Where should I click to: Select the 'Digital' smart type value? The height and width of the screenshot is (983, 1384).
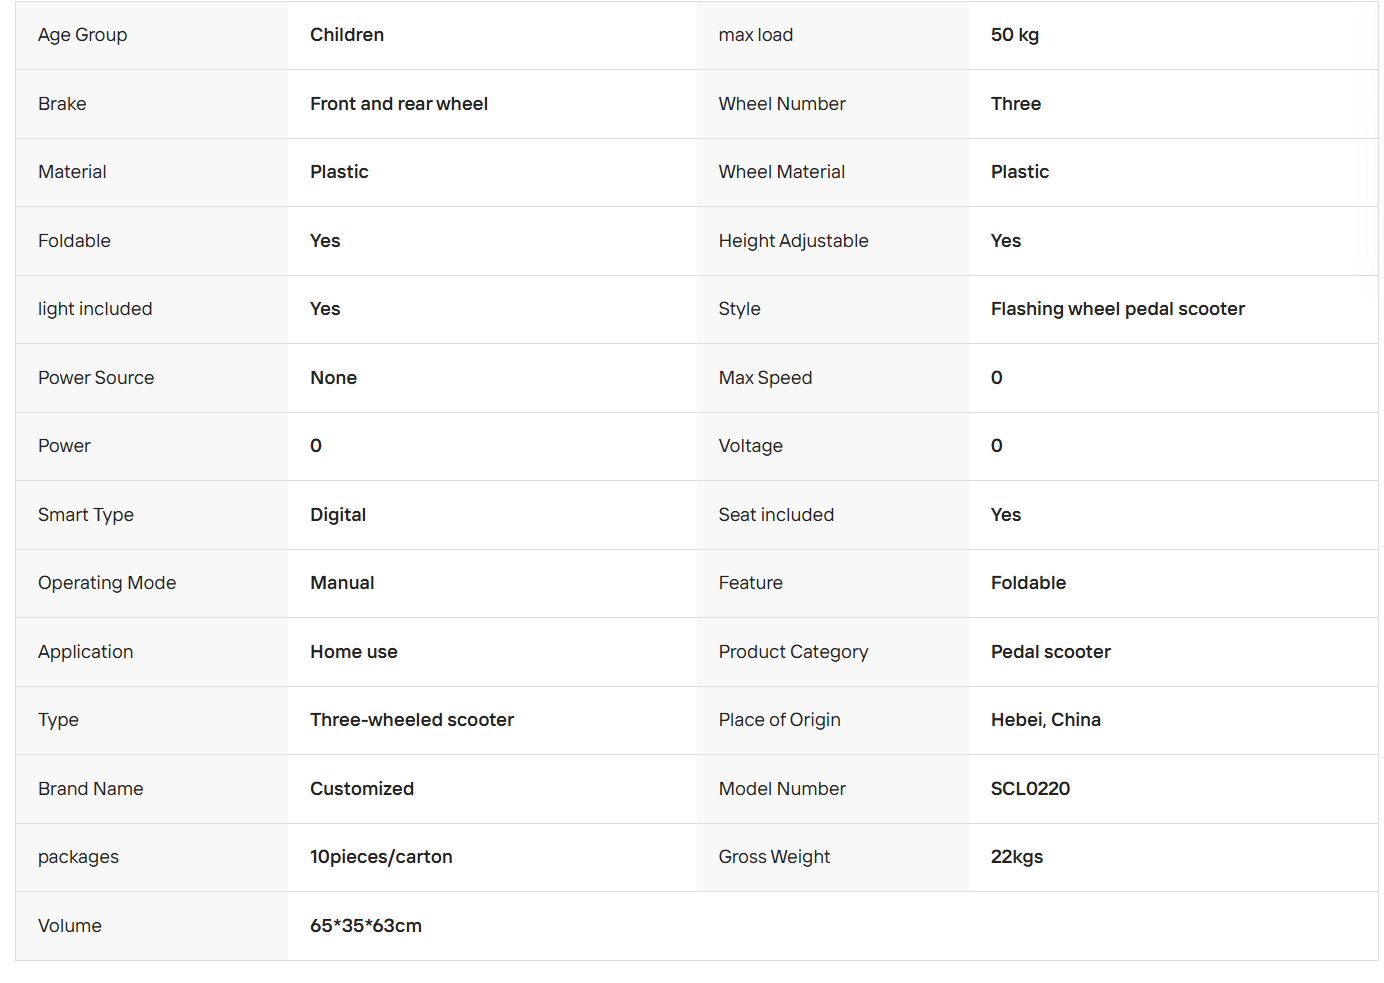pyautogui.click(x=337, y=515)
